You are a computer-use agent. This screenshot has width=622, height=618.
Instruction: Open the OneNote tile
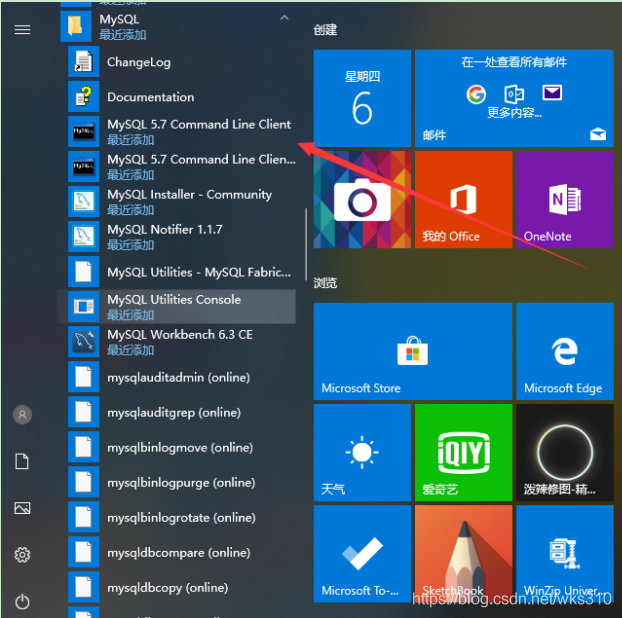(x=565, y=200)
